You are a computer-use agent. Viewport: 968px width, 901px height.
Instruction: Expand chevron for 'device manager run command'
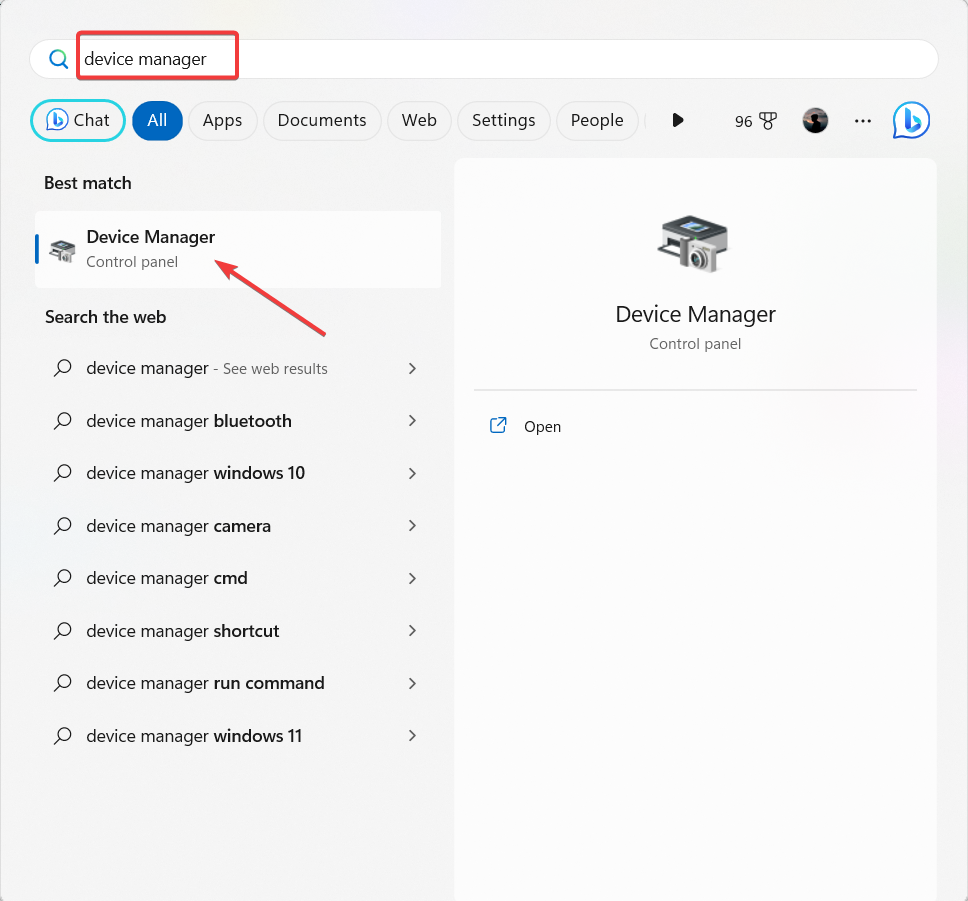tap(412, 684)
